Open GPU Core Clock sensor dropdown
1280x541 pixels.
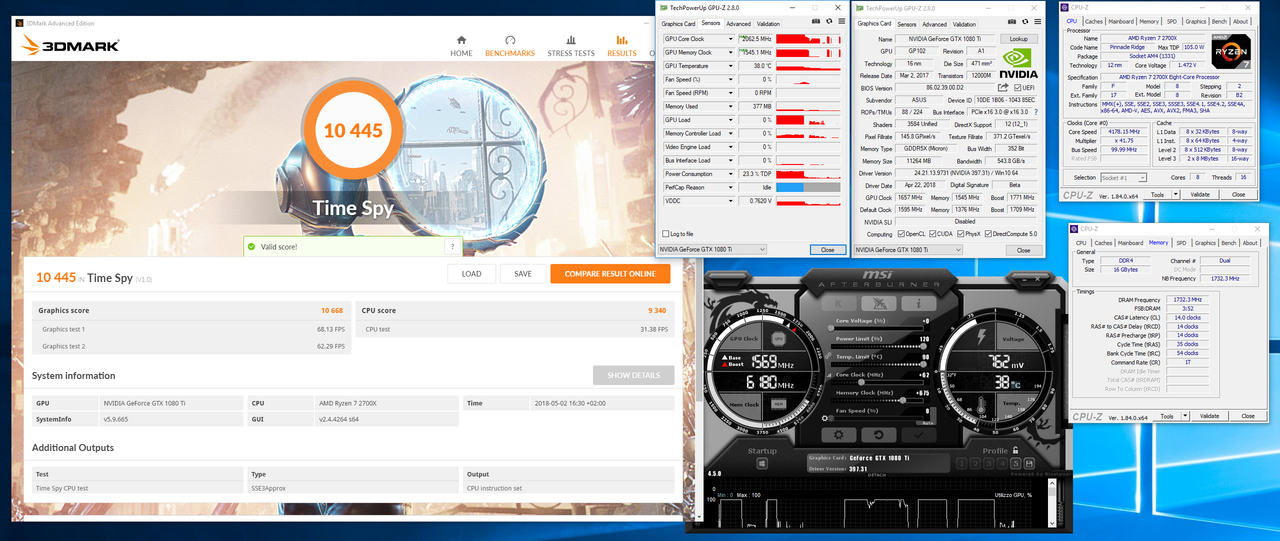pyautogui.click(x=731, y=39)
